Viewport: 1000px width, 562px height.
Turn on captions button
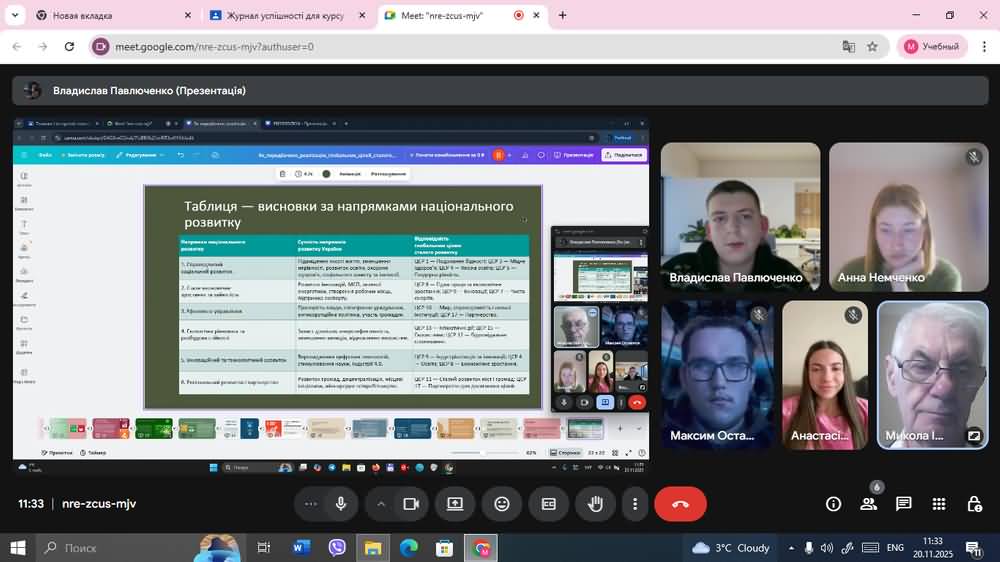pos(549,504)
